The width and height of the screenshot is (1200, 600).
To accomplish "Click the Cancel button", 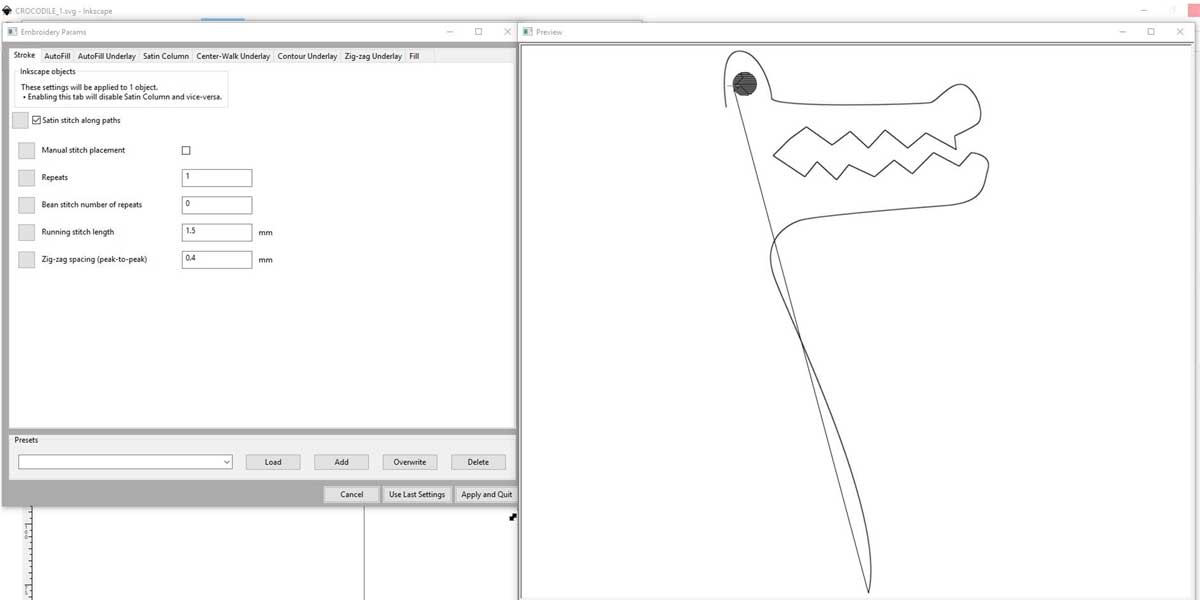I will click(351, 494).
